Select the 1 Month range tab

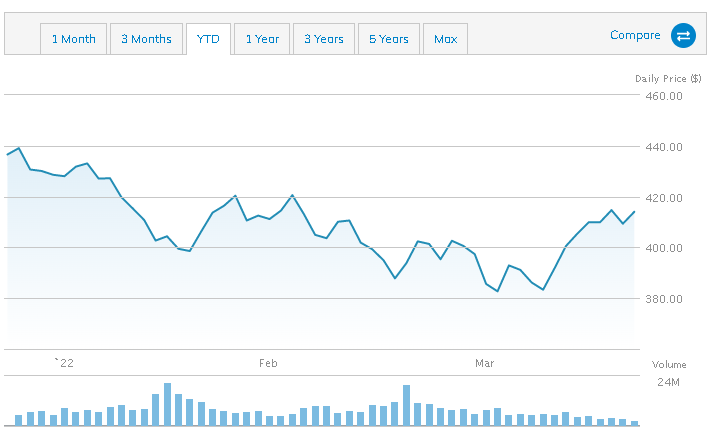pos(74,39)
